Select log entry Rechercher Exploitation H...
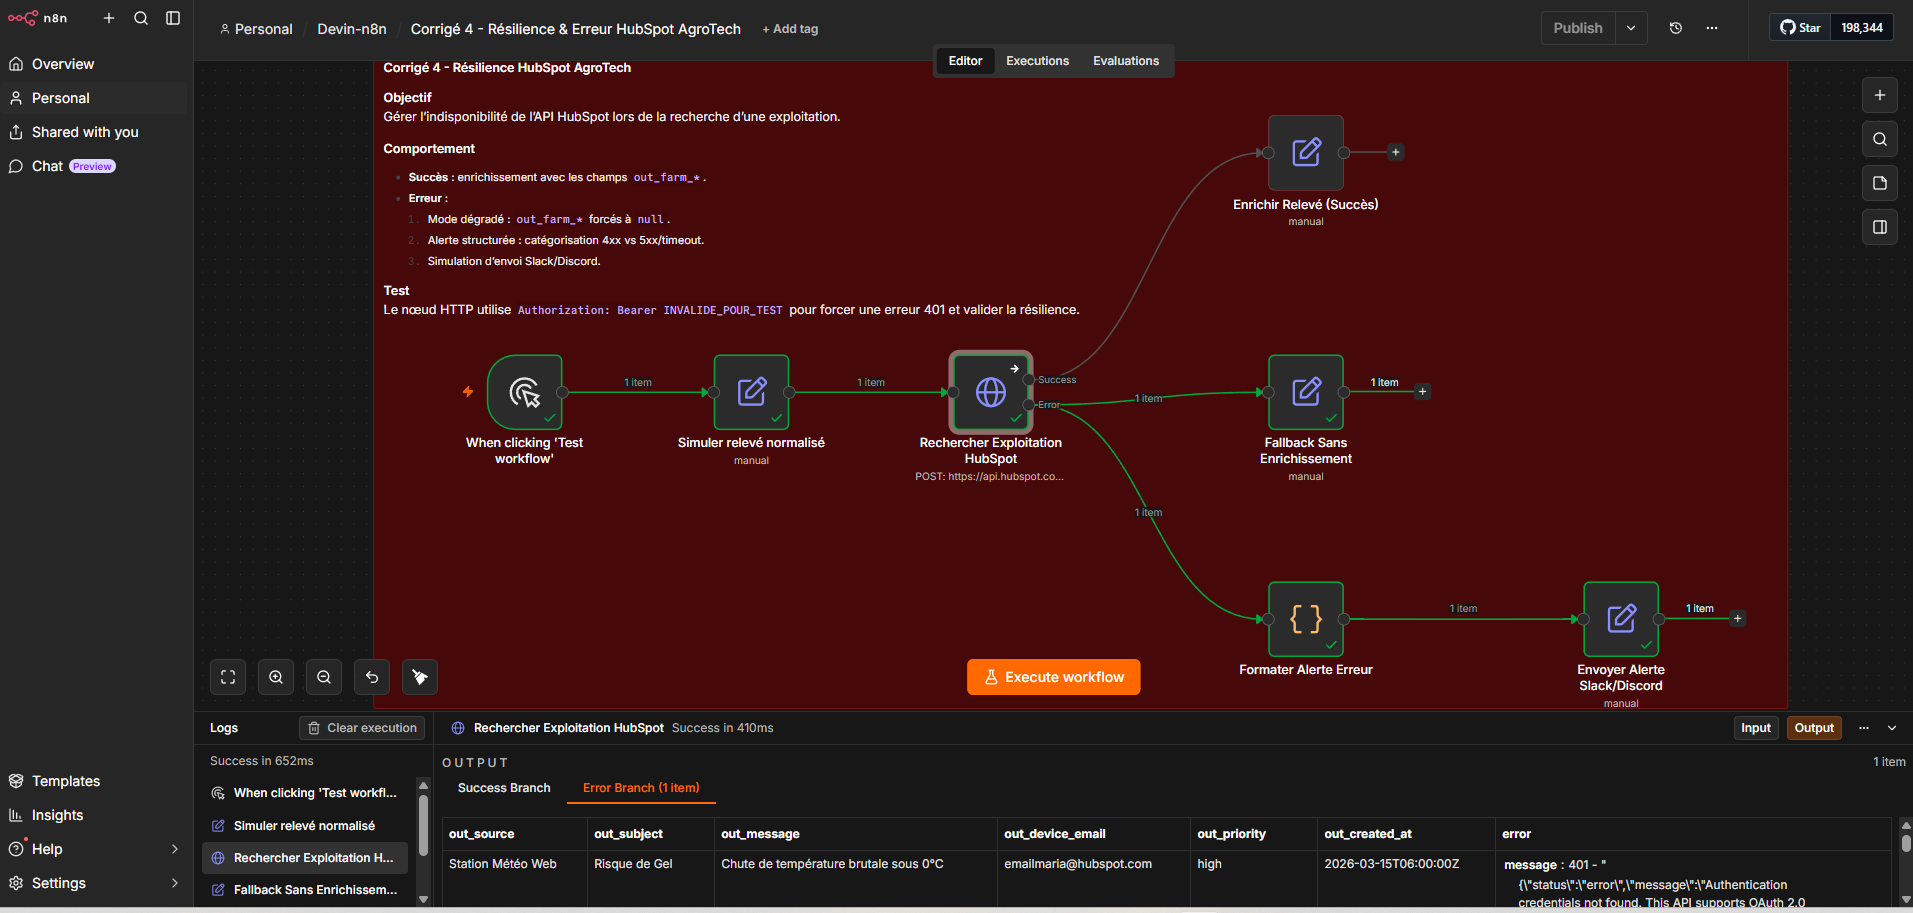 305,858
